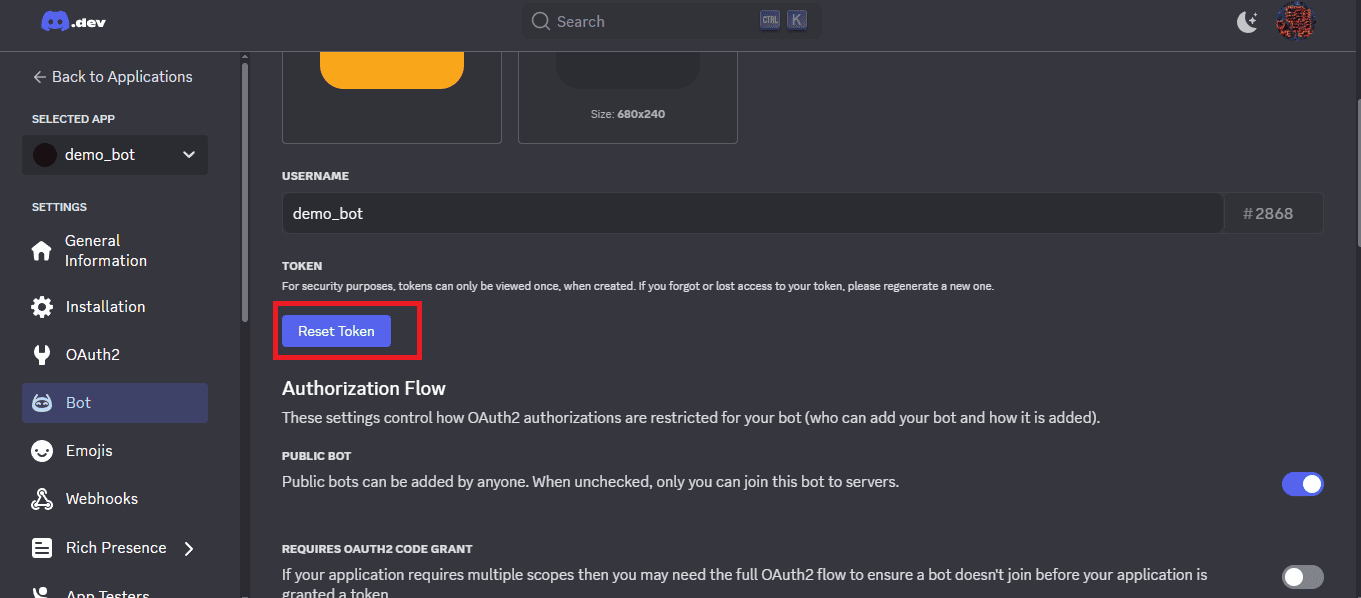Click the demo_bot username field
Screen dimensions: 1361x598
click(x=752, y=213)
